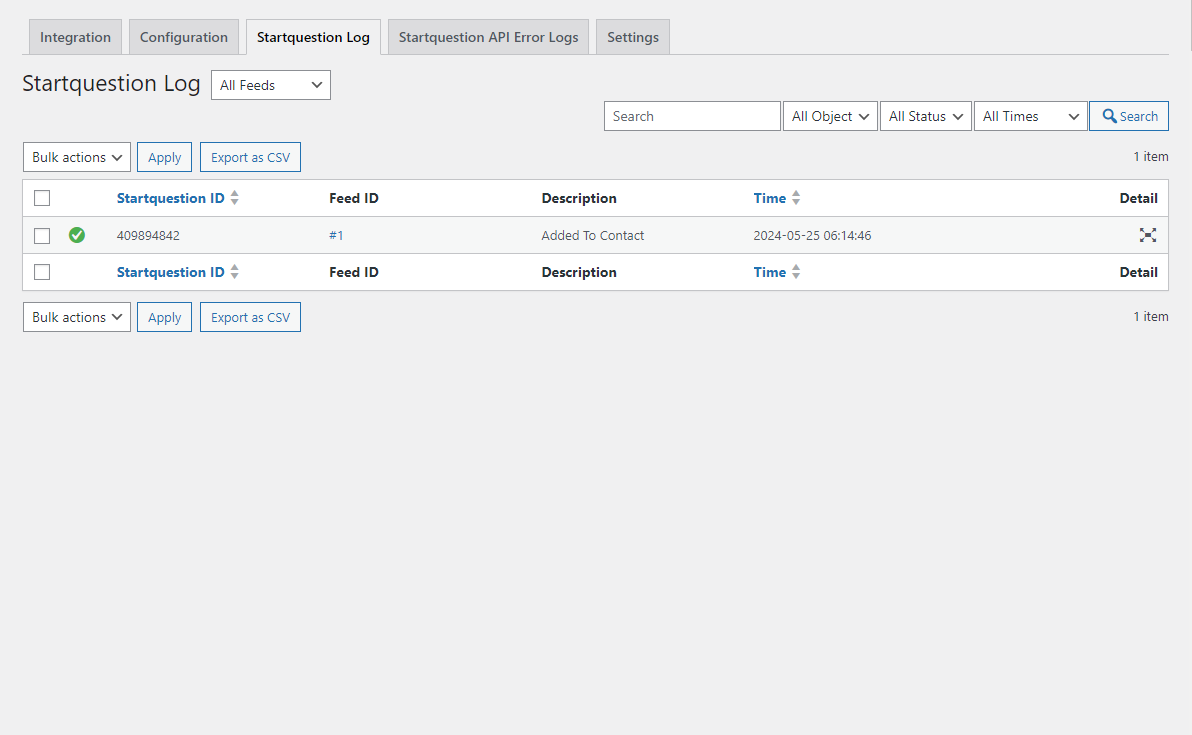Click the timestamp 2024-05-25 06:14:46
This screenshot has width=1192, height=735.
pos(812,236)
